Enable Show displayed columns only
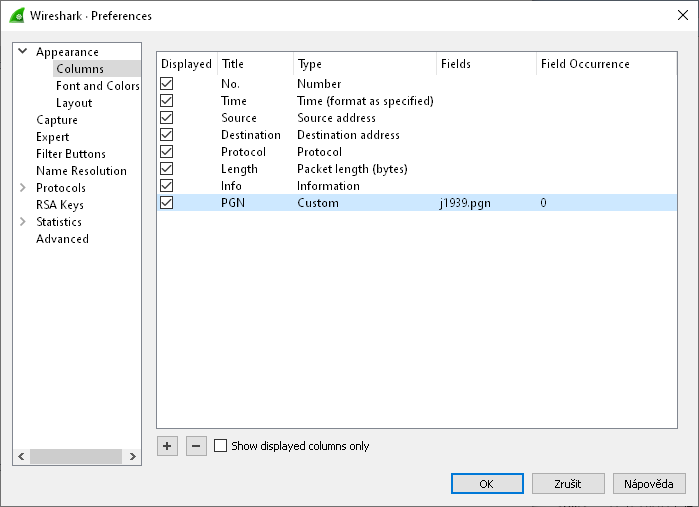This screenshot has width=699, height=507. 220,445
